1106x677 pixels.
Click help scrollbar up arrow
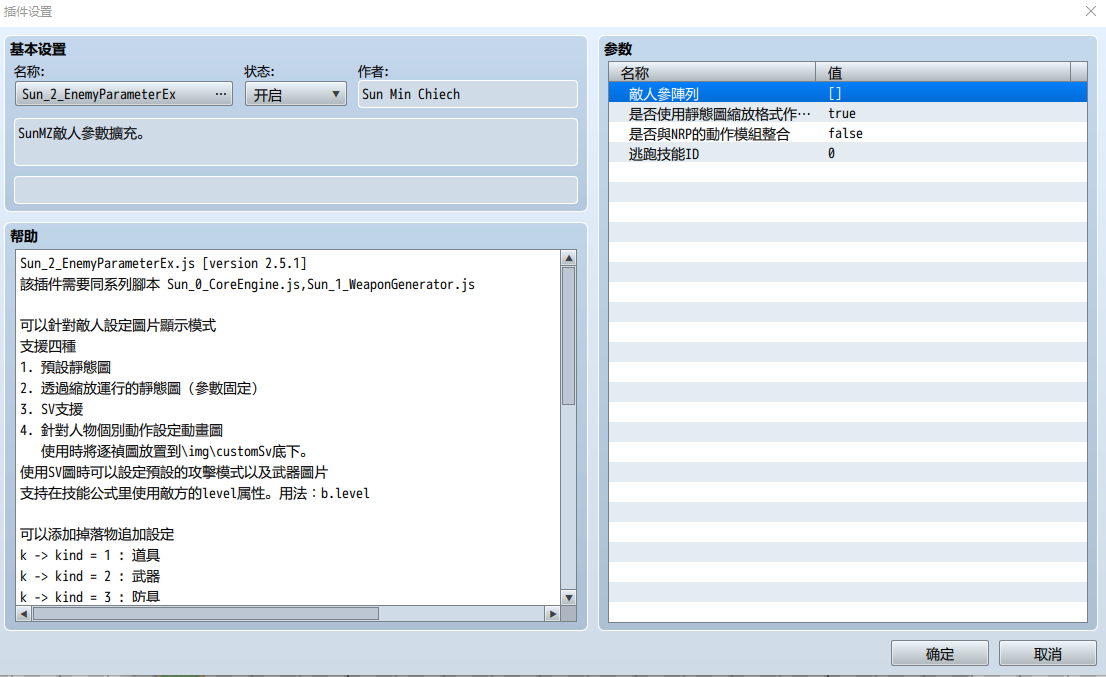569,257
